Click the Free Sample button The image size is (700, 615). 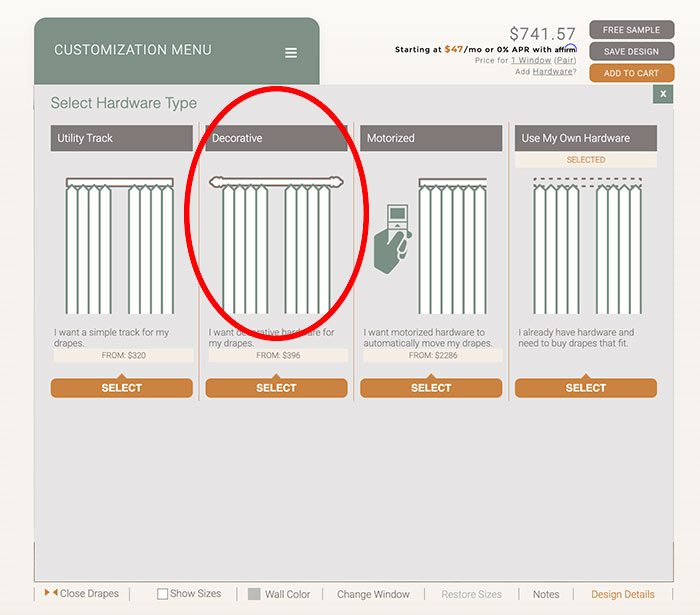631,30
